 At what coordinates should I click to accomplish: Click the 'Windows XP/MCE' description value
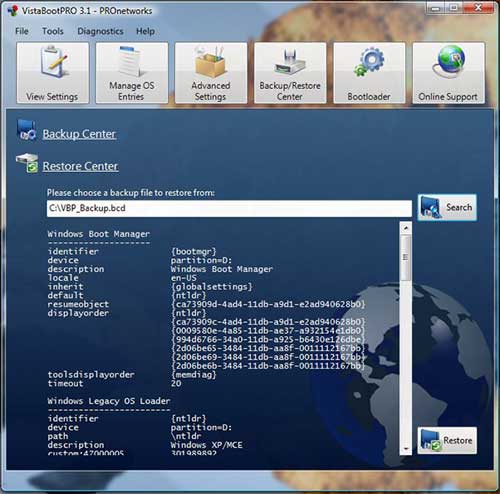207,445
